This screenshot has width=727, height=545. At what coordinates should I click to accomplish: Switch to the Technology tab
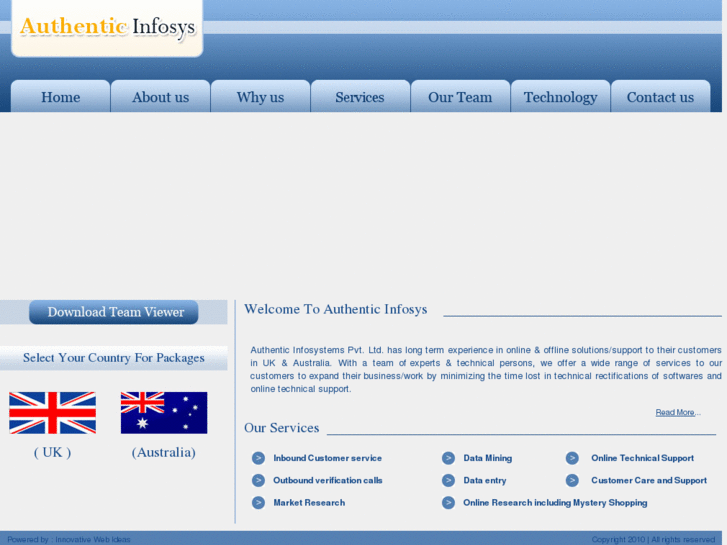click(561, 96)
